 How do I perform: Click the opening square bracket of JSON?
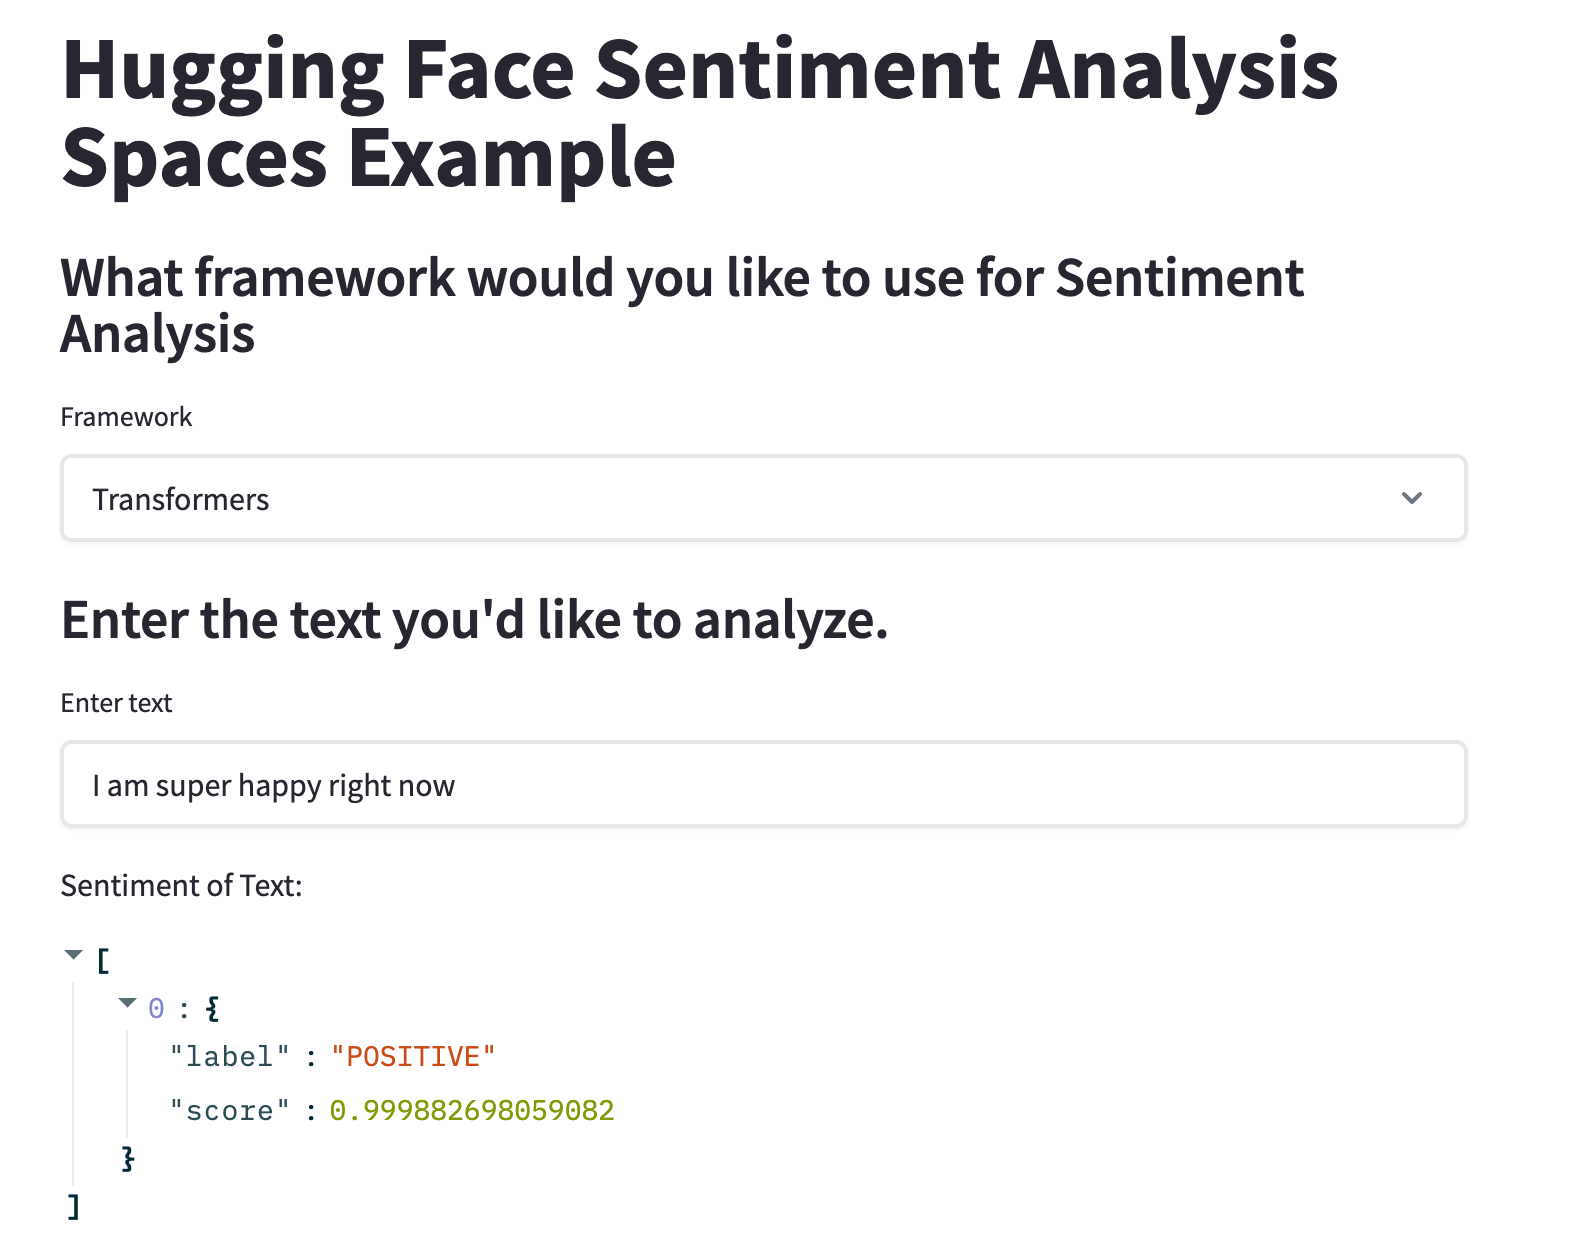tap(102, 961)
